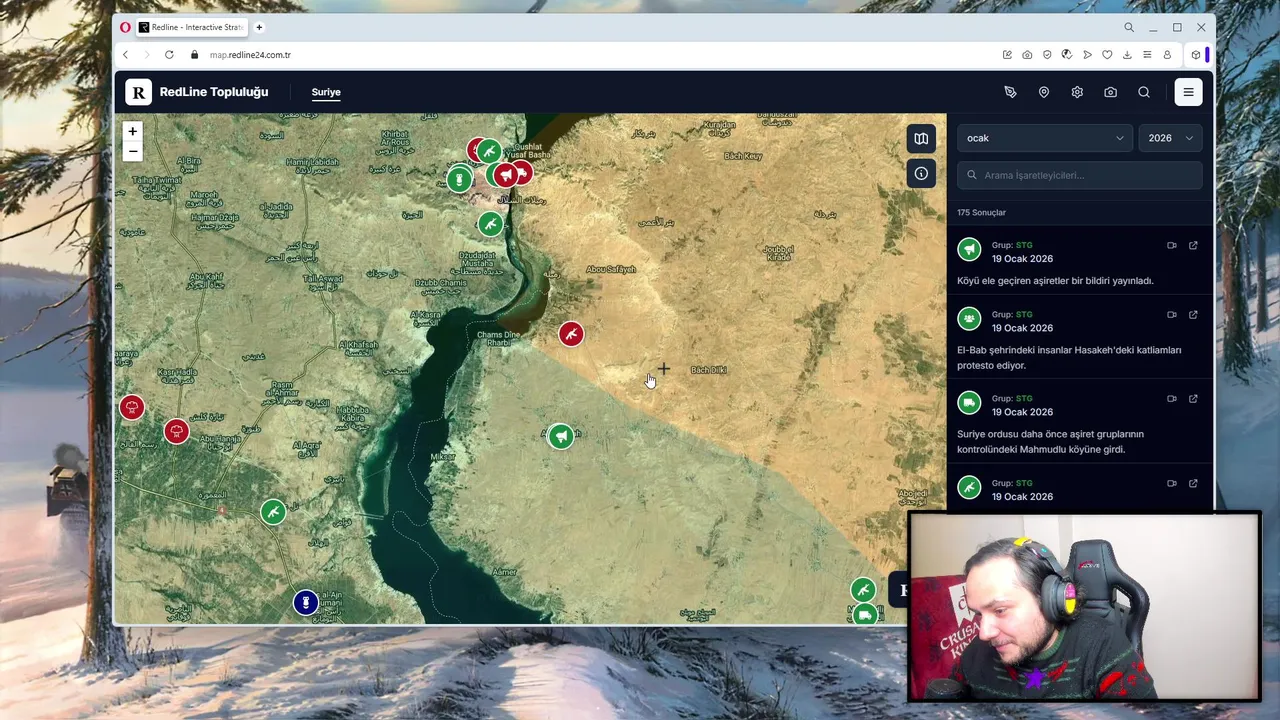This screenshot has height=720, width=1280.
Task: Open the RedLine settings gear
Action: point(1077,92)
